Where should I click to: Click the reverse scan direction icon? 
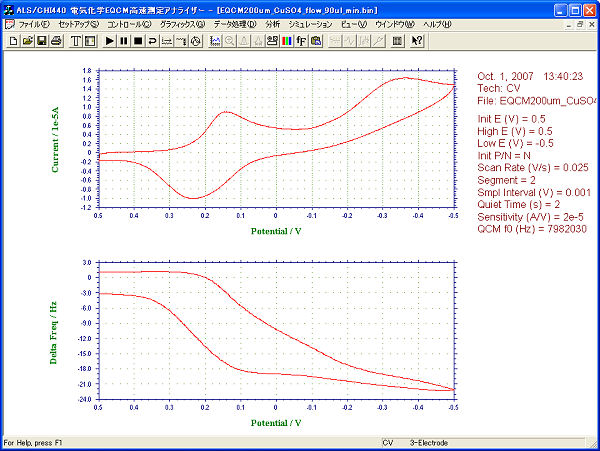152,41
